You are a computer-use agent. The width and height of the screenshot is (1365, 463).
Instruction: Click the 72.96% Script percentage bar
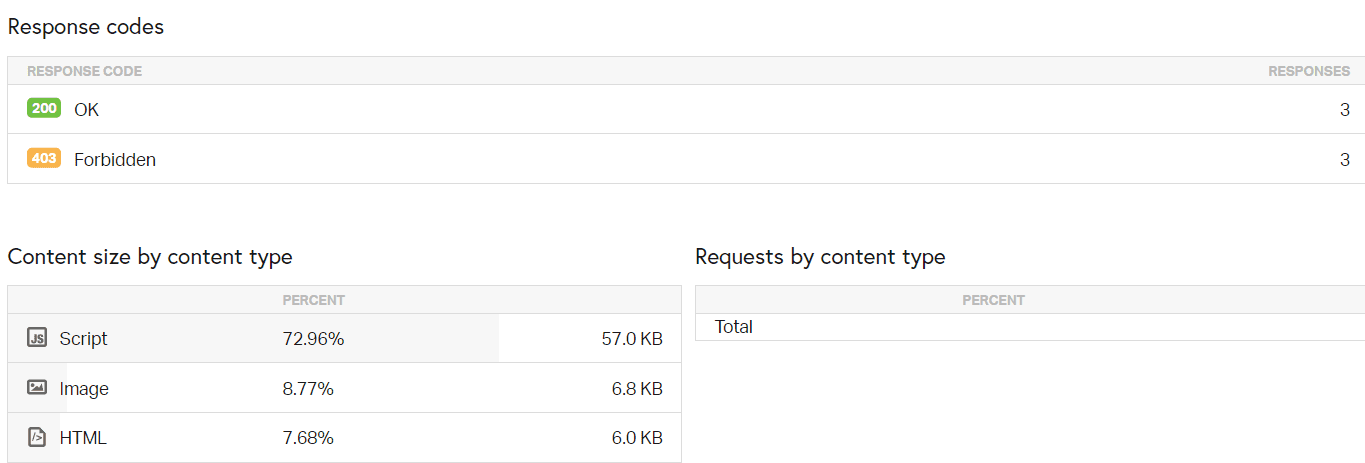click(x=313, y=339)
